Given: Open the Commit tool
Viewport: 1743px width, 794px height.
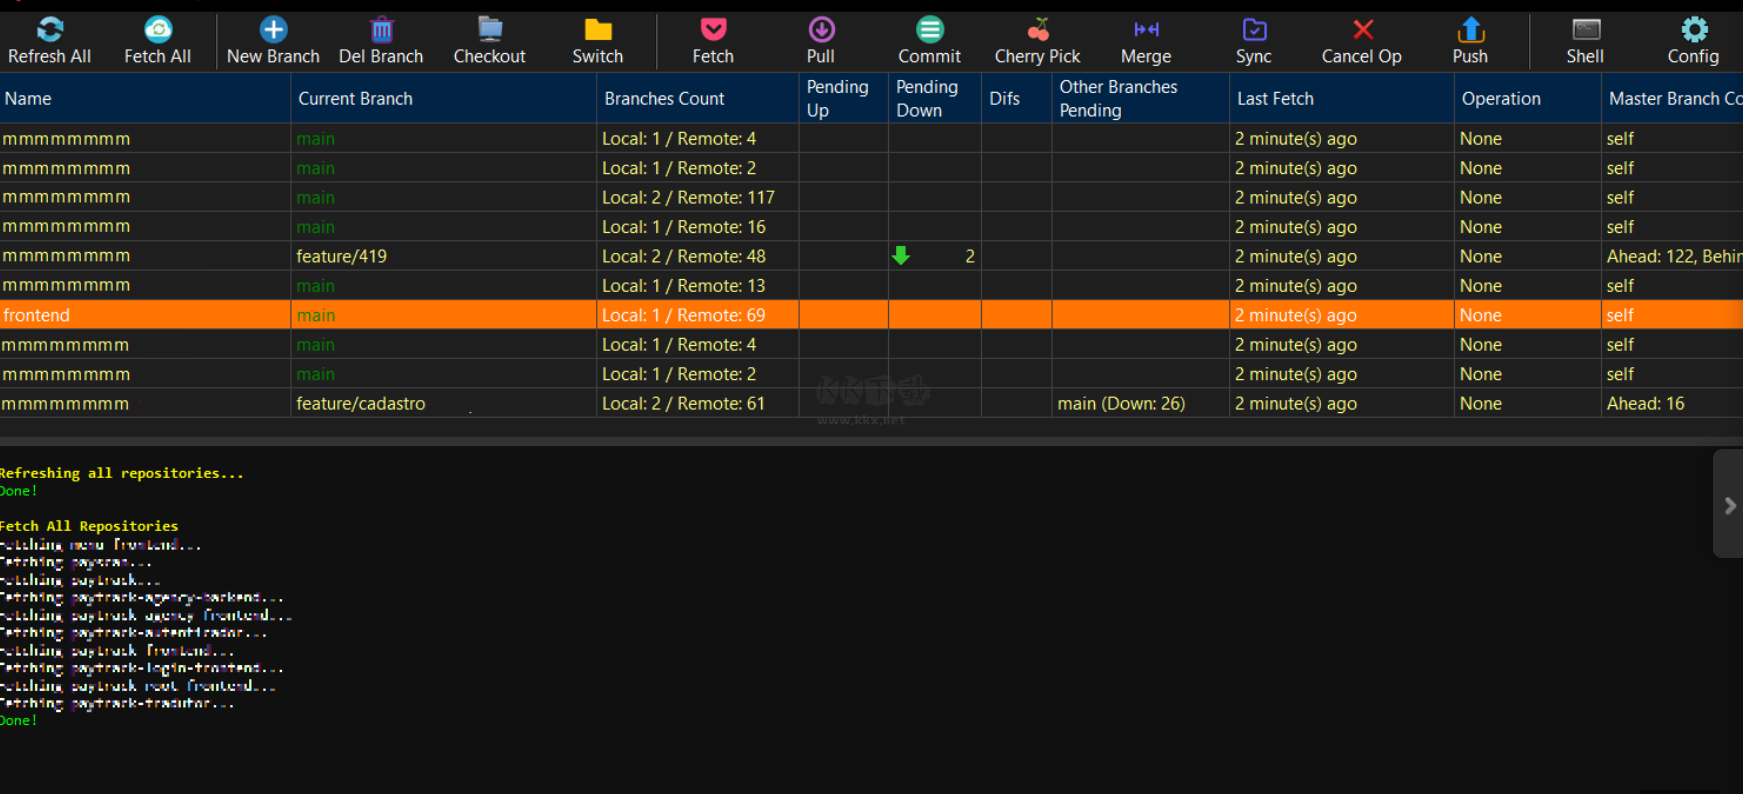Looking at the screenshot, I should click(x=929, y=30).
